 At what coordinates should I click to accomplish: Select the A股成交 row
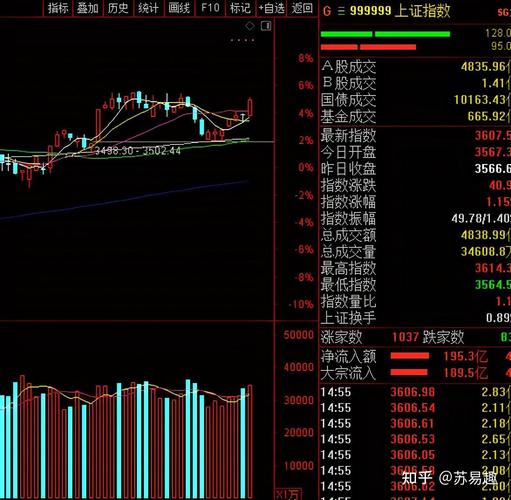416,67
